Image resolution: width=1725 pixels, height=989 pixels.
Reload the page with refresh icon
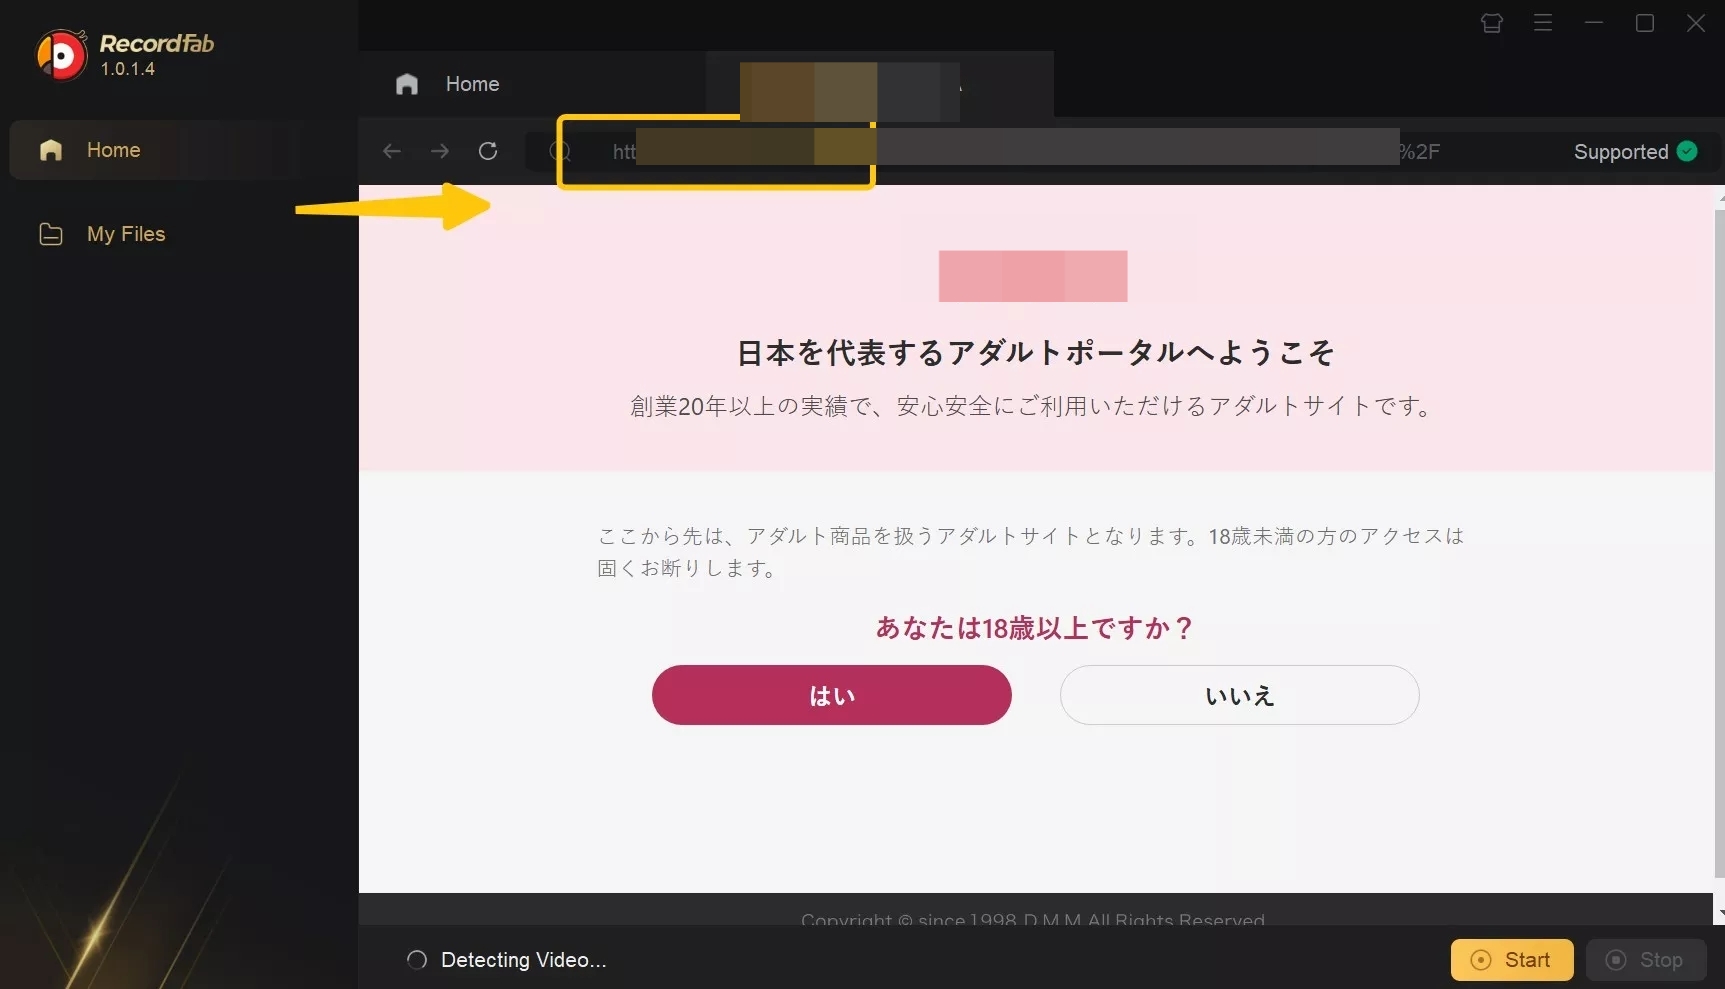488,151
